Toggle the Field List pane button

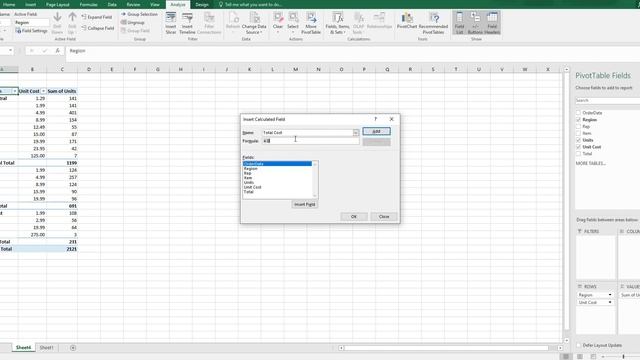[460, 23]
